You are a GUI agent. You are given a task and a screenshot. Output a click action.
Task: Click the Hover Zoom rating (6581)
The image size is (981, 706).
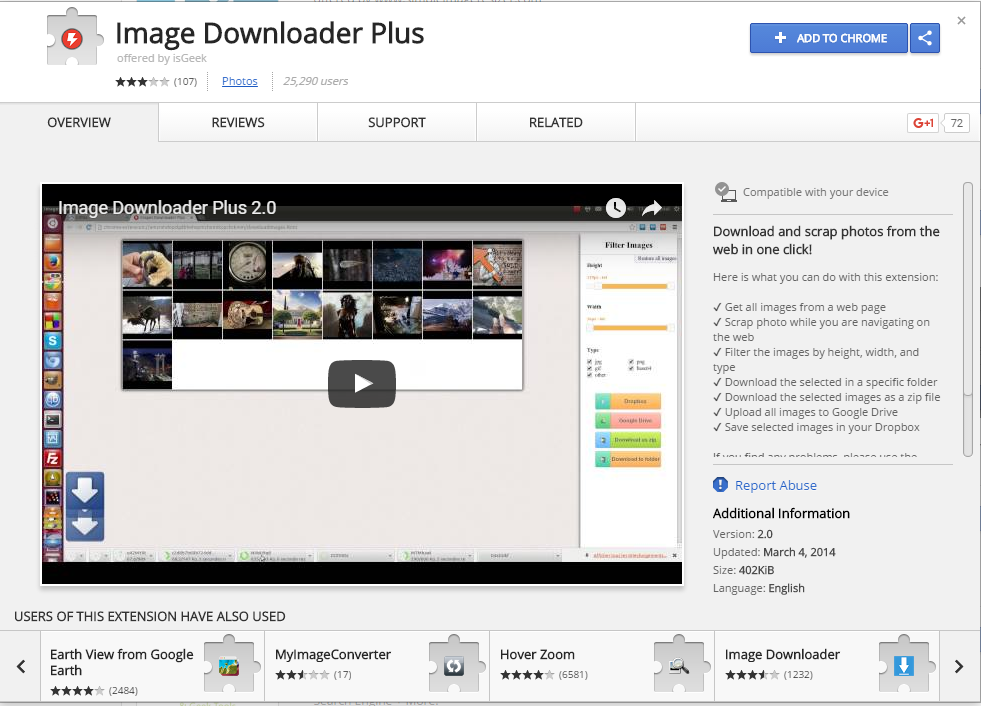544,675
